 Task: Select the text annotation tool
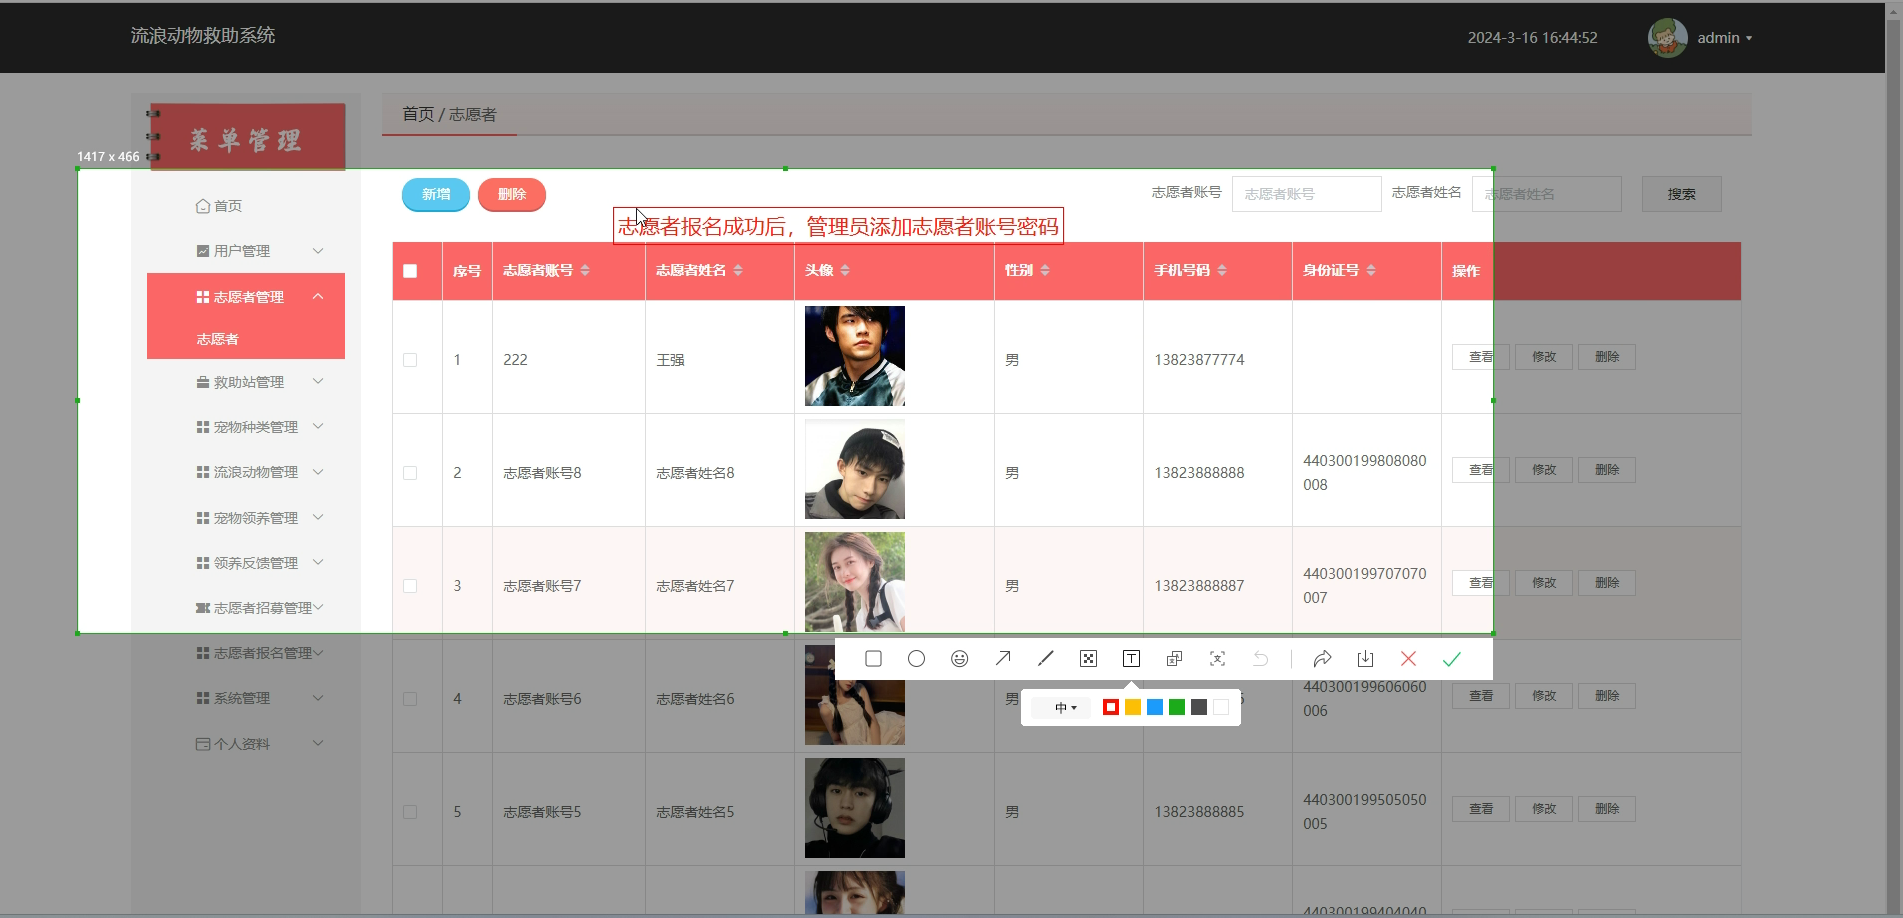tap(1132, 658)
